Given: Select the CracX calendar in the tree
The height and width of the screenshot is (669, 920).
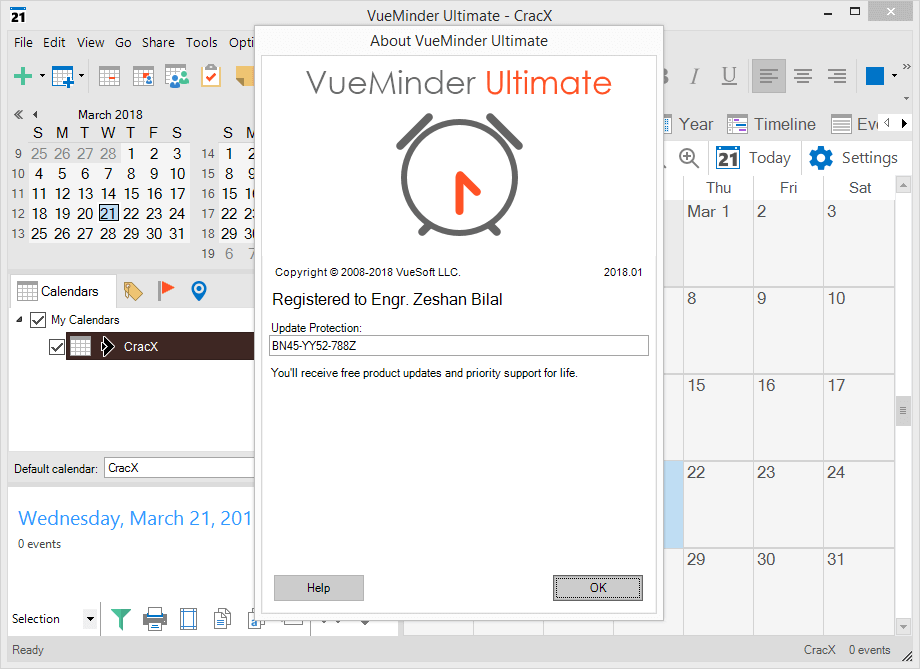Looking at the screenshot, I should pos(160,346).
